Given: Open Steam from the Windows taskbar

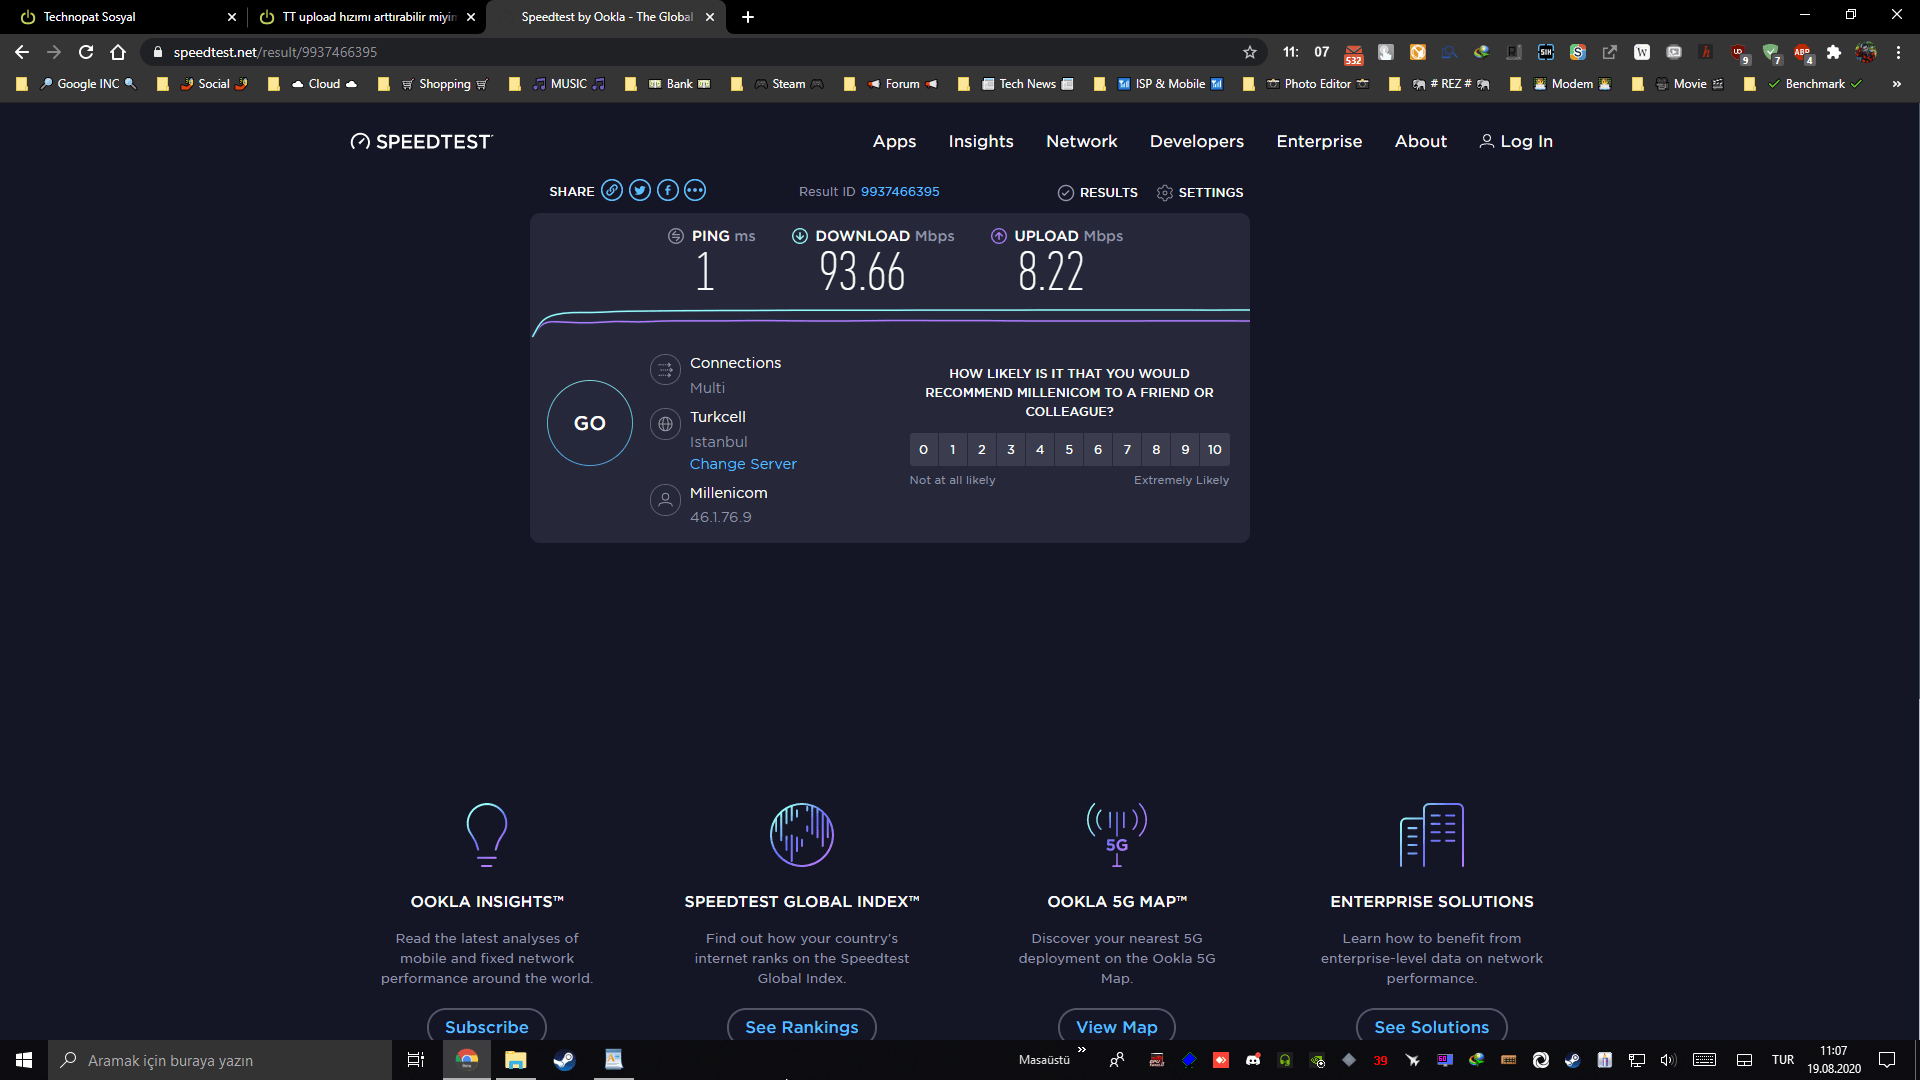Looking at the screenshot, I should click(x=564, y=1060).
